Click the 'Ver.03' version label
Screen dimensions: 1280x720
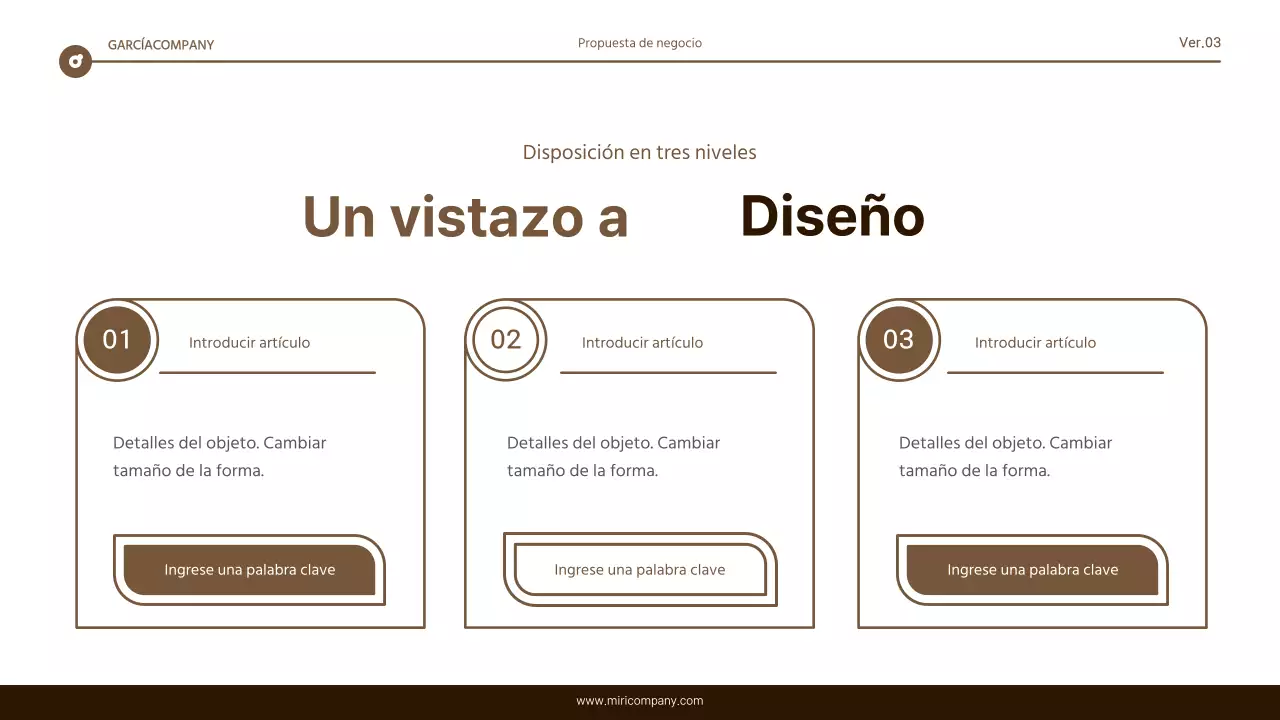(x=1200, y=43)
